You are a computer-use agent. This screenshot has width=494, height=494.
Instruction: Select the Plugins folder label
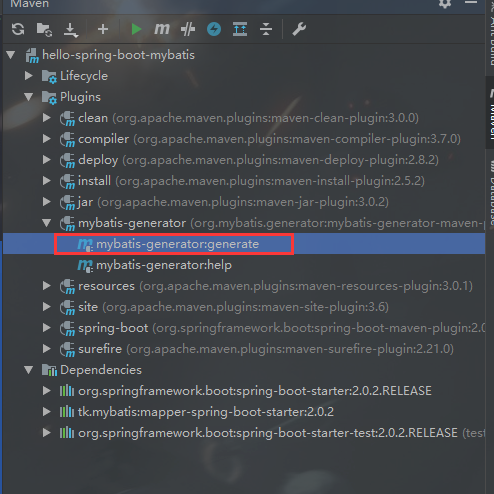tap(80, 97)
